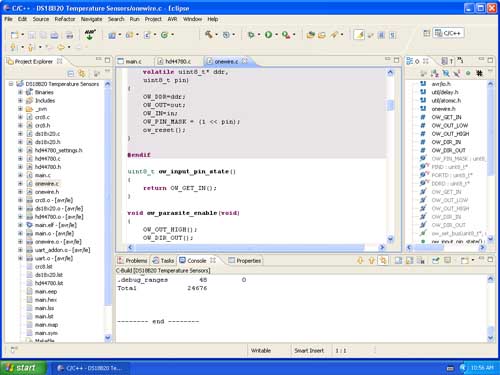This screenshot has width=500, height=375.
Task: Open the Debug button dropdown arrow
Action: 259,35
